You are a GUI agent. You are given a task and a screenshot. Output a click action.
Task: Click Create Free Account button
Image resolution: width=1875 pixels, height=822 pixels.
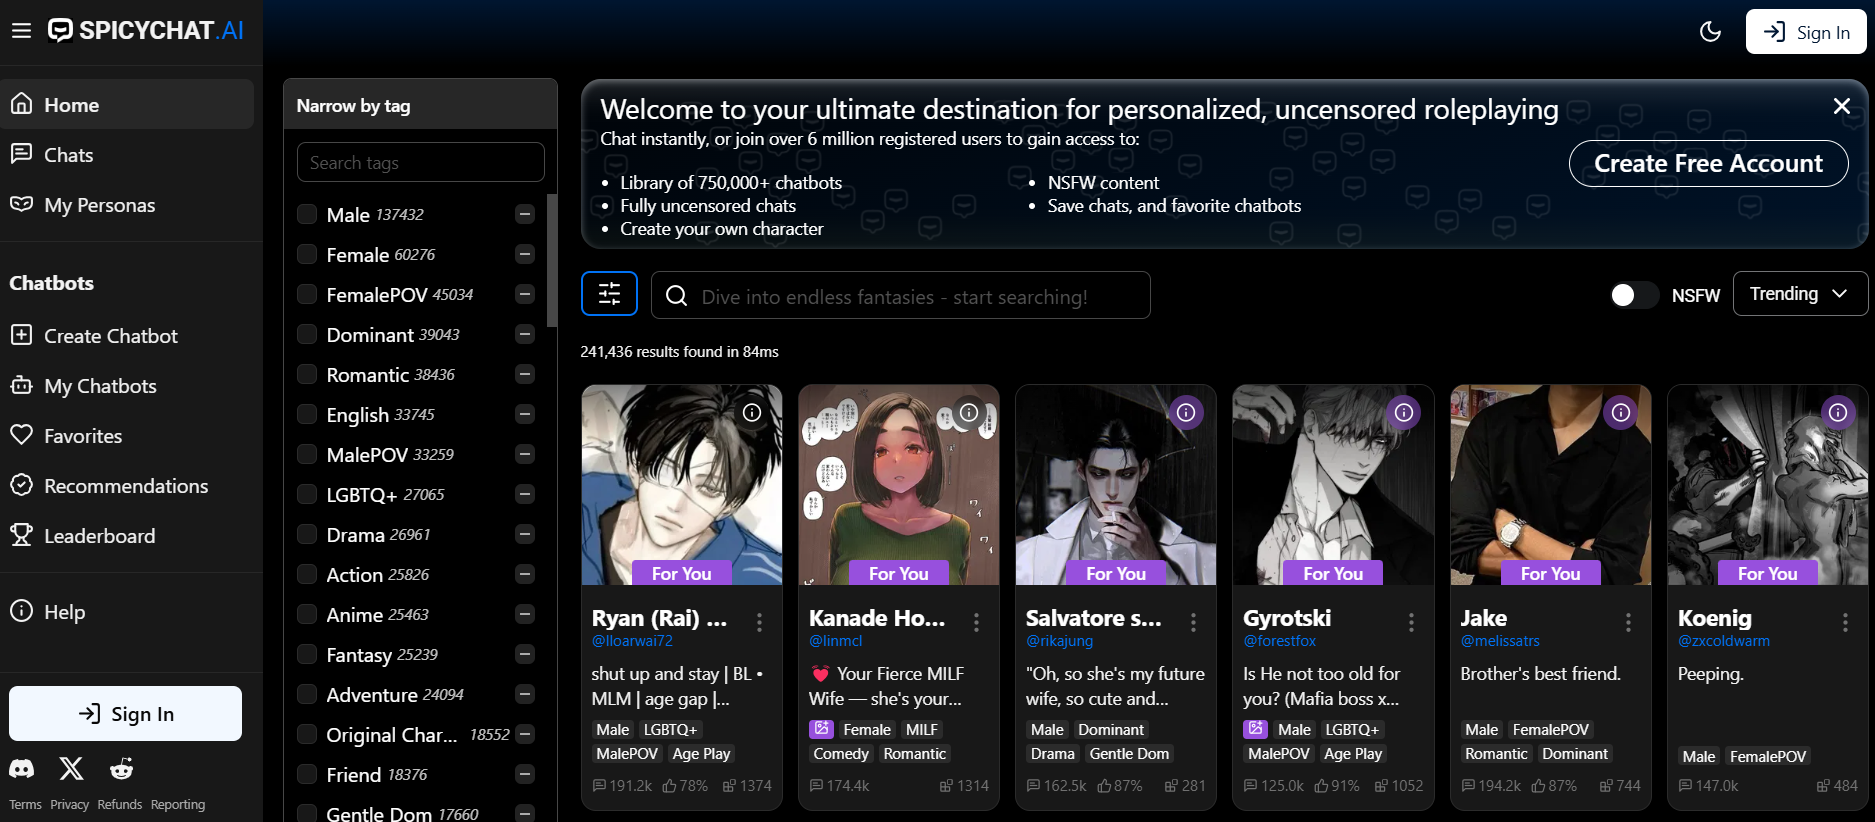(x=1708, y=163)
